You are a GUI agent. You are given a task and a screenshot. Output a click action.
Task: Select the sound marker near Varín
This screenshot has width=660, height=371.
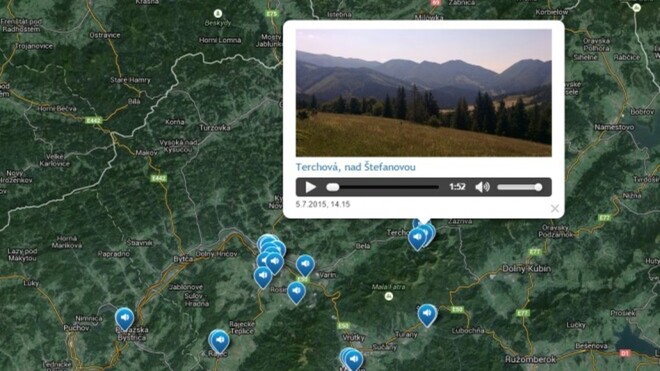tap(305, 266)
